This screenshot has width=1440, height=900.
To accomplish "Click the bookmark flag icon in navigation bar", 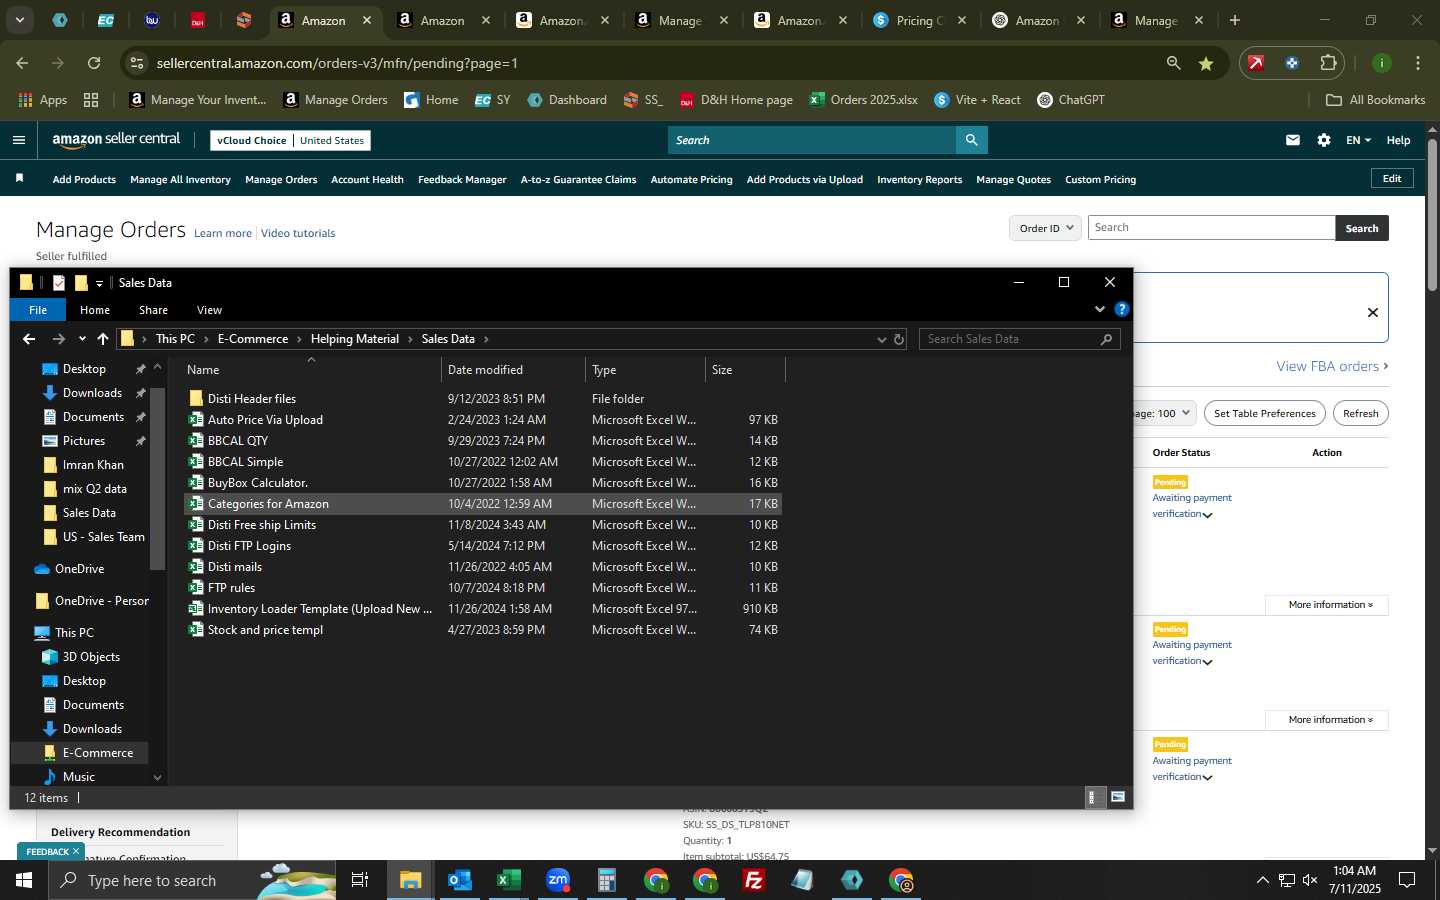I will (19, 178).
